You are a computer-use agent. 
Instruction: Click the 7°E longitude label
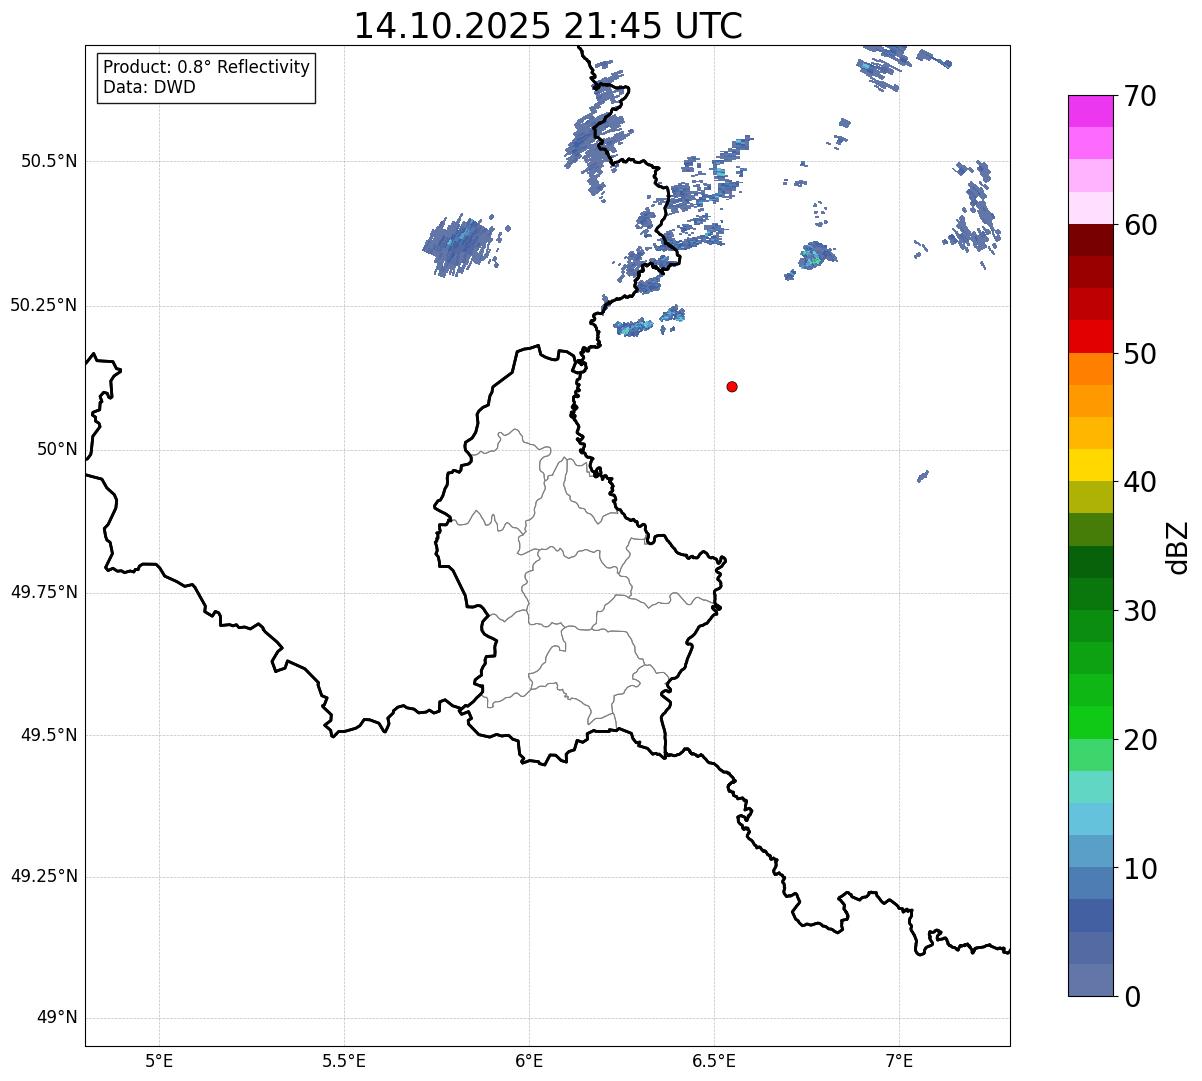pos(899,1060)
